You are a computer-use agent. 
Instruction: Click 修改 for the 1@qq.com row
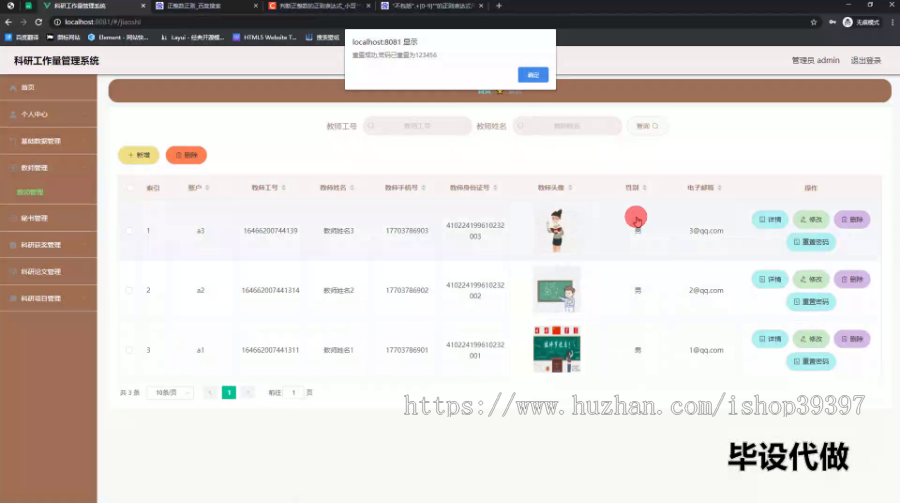(x=811, y=339)
